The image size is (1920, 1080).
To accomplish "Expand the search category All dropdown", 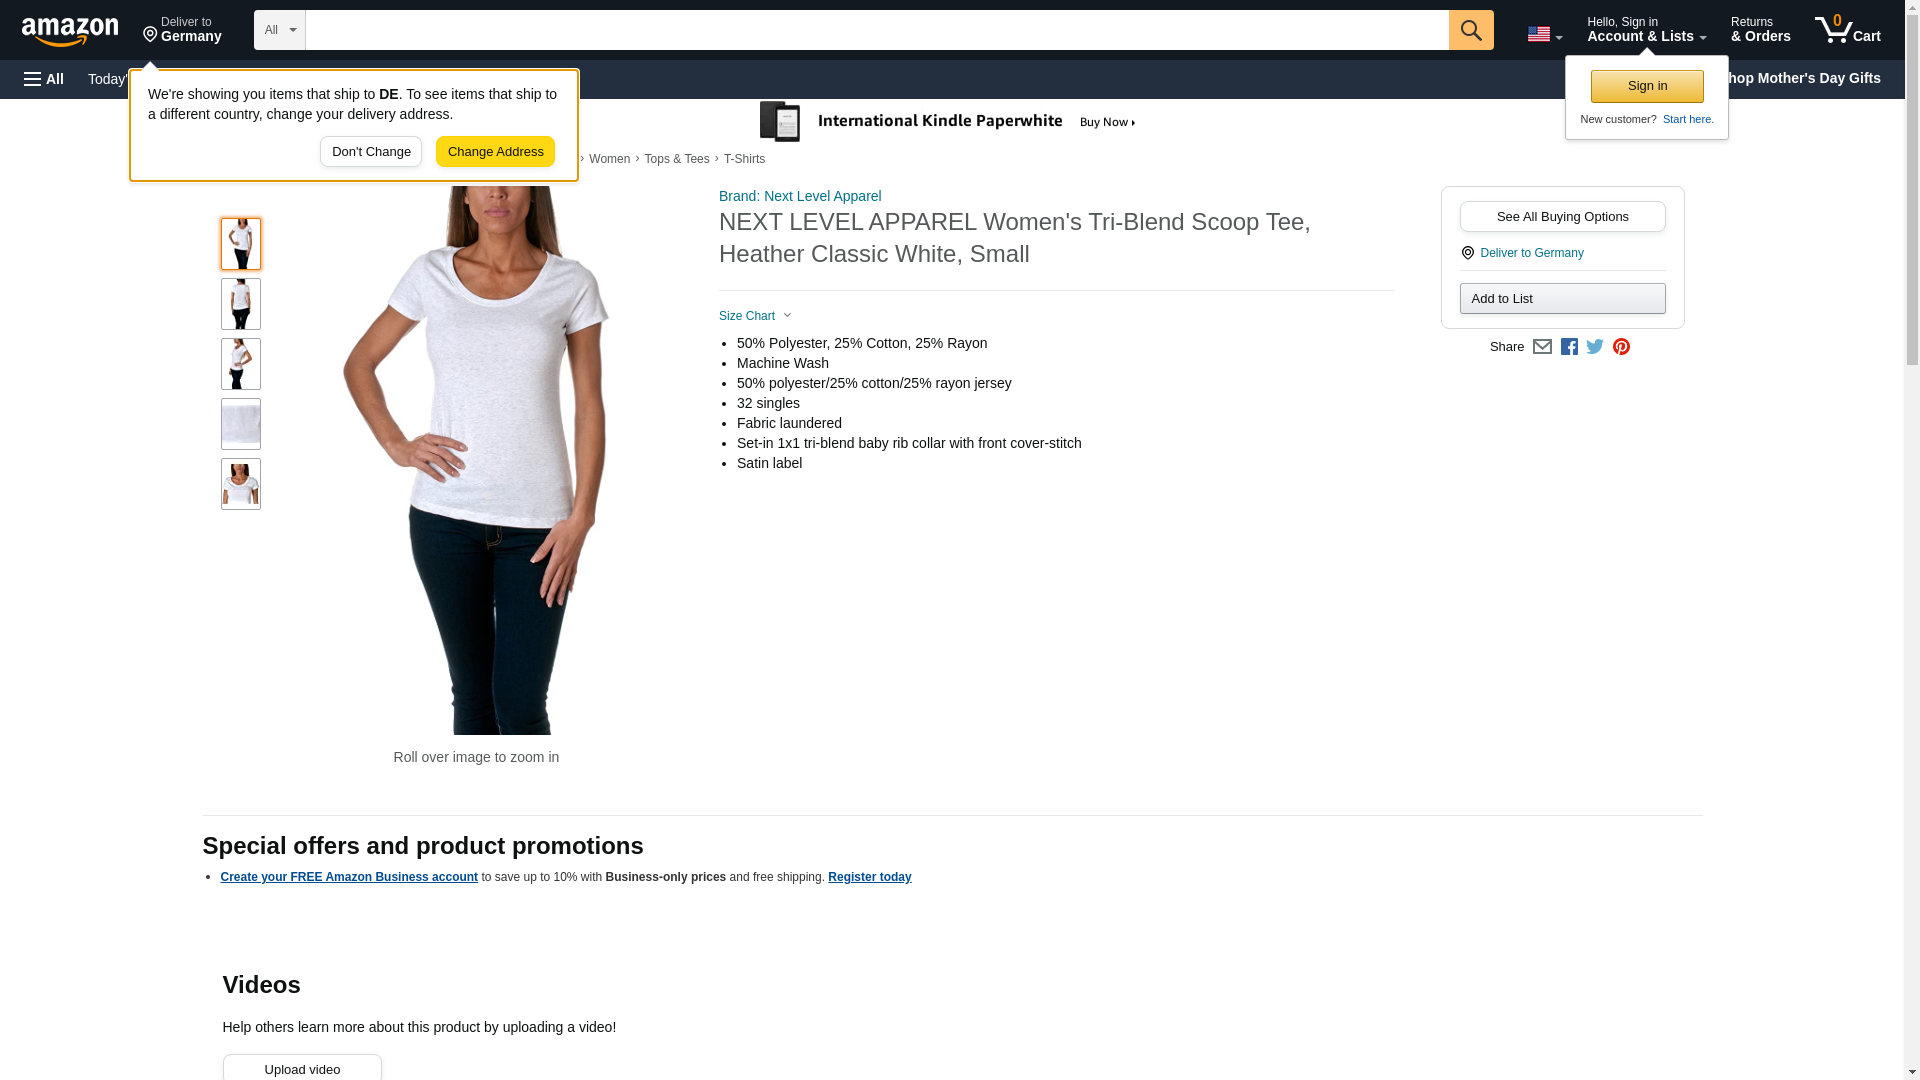I will [279, 30].
